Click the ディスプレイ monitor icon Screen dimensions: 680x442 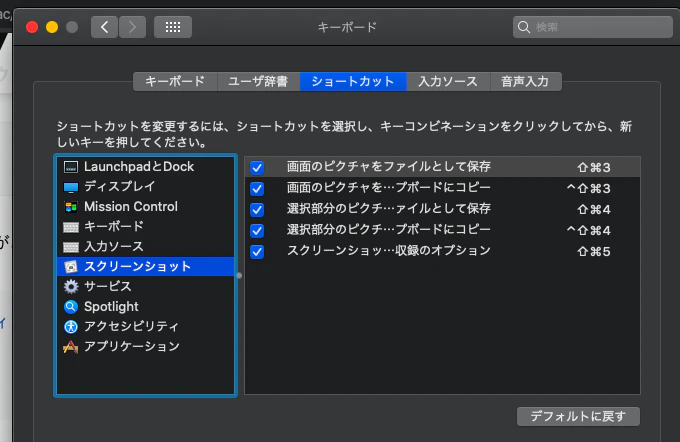click(x=71, y=187)
